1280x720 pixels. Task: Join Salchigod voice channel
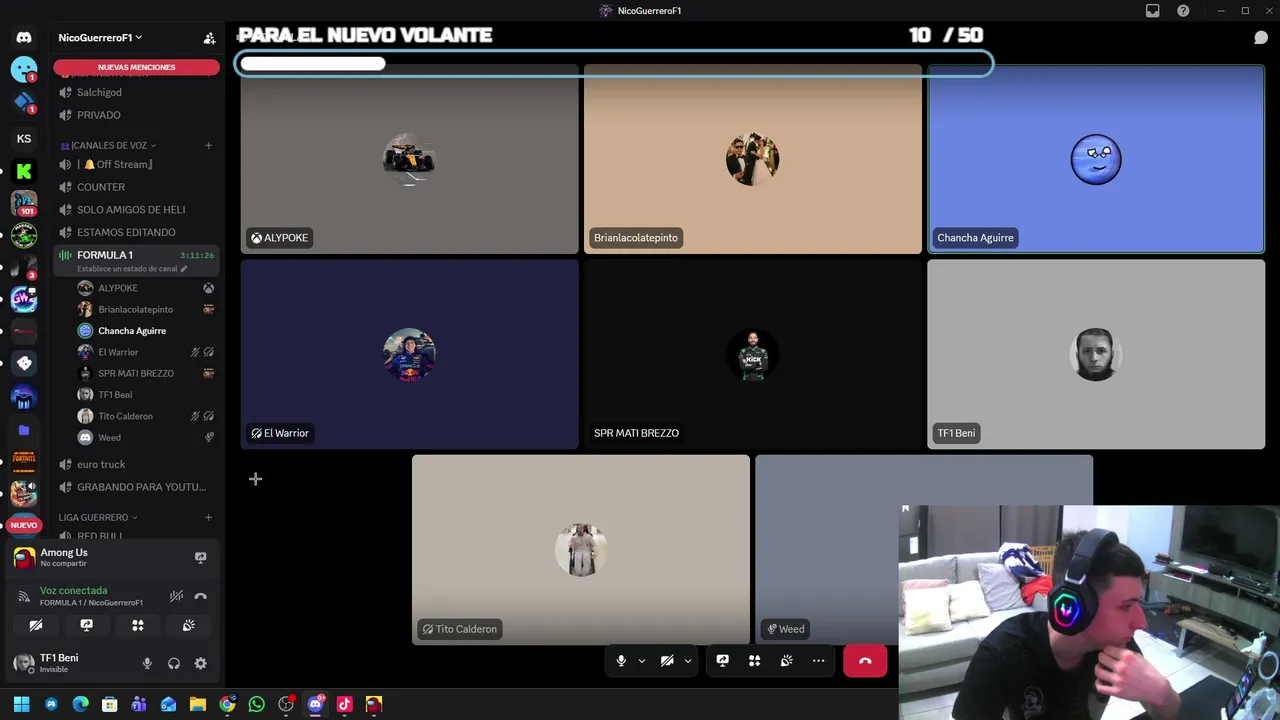pos(136,92)
